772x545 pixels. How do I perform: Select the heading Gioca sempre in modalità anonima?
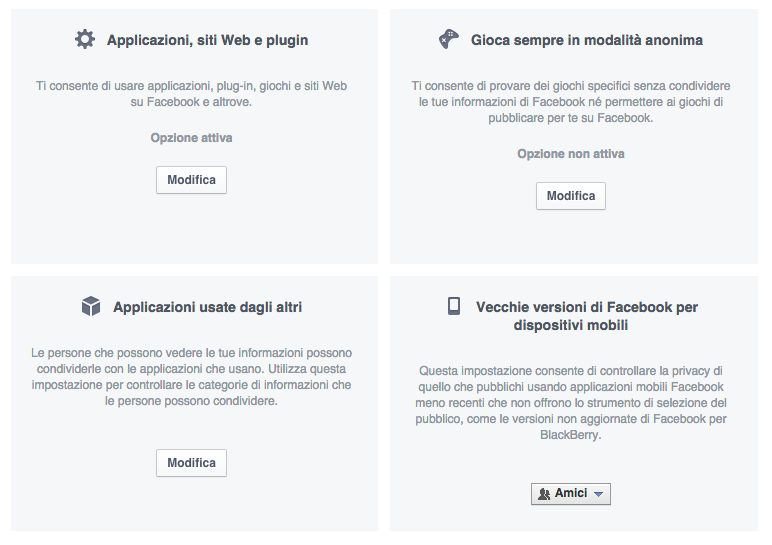pyautogui.click(x=587, y=41)
